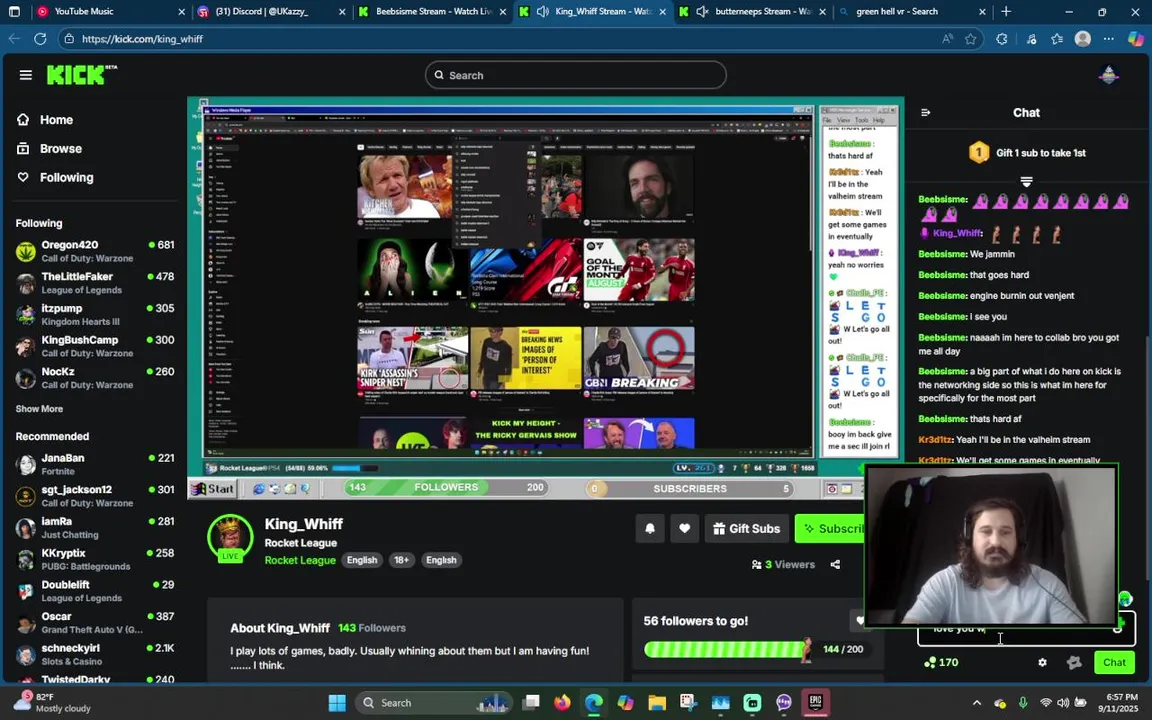Image resolution: width=1152 pixels, height=720 pixels.
Task: Show hidden system tray icons chevron
Action: (x=976, y=702)
